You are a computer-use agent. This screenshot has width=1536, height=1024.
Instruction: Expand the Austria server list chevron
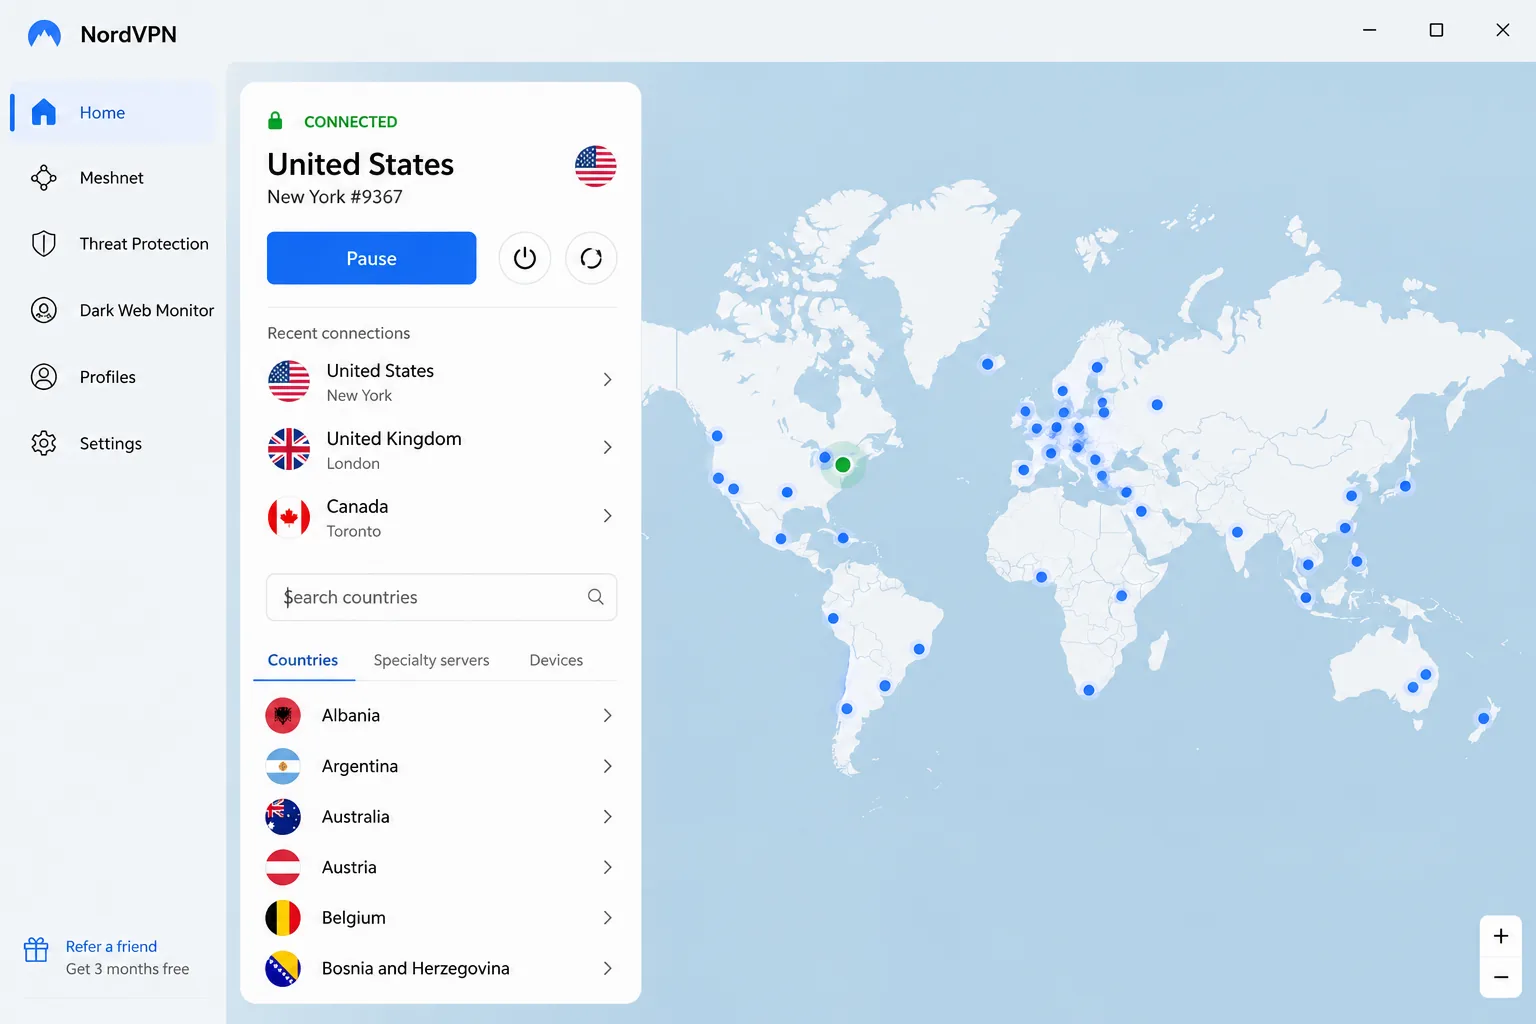(x=607, y=867)
